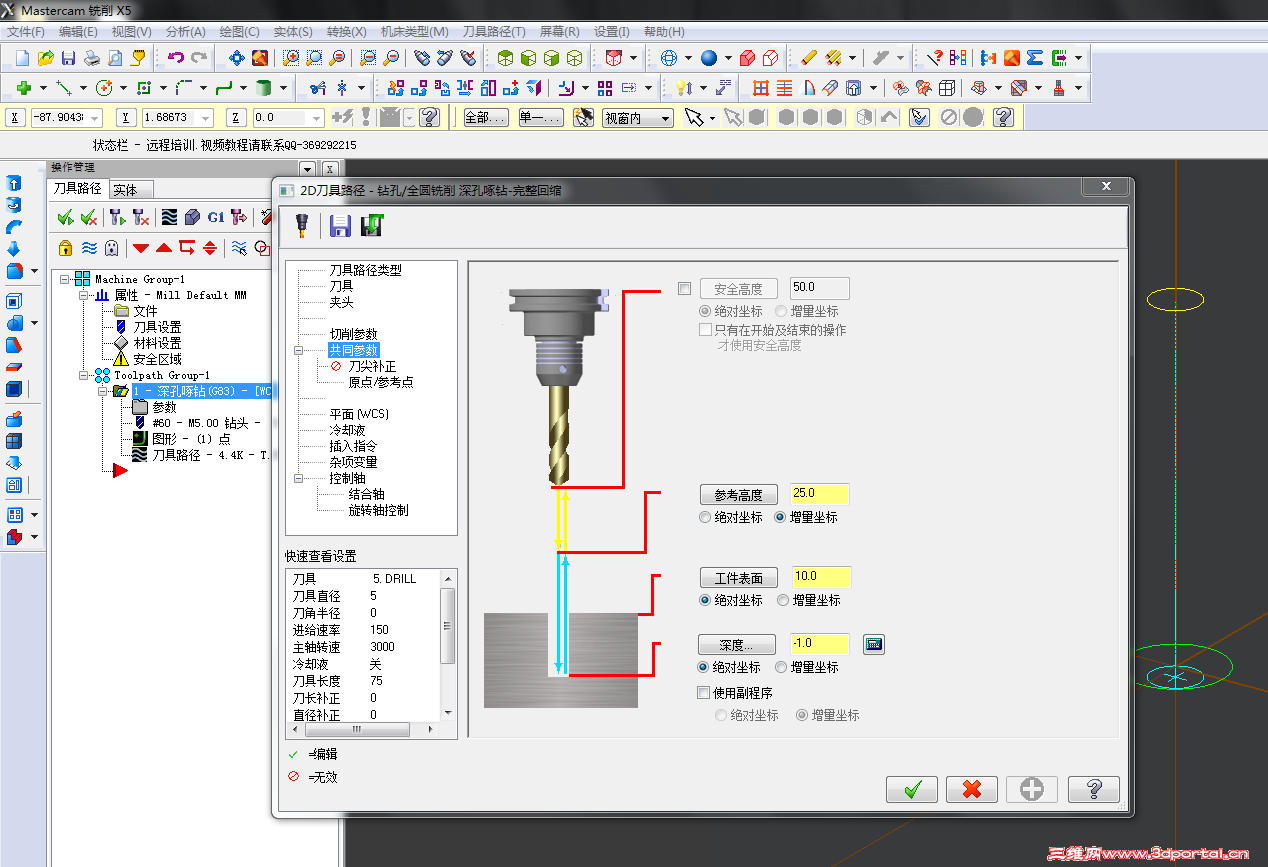
Task: Enable the 安全高度 checkbox
Action: coord(684,289)
